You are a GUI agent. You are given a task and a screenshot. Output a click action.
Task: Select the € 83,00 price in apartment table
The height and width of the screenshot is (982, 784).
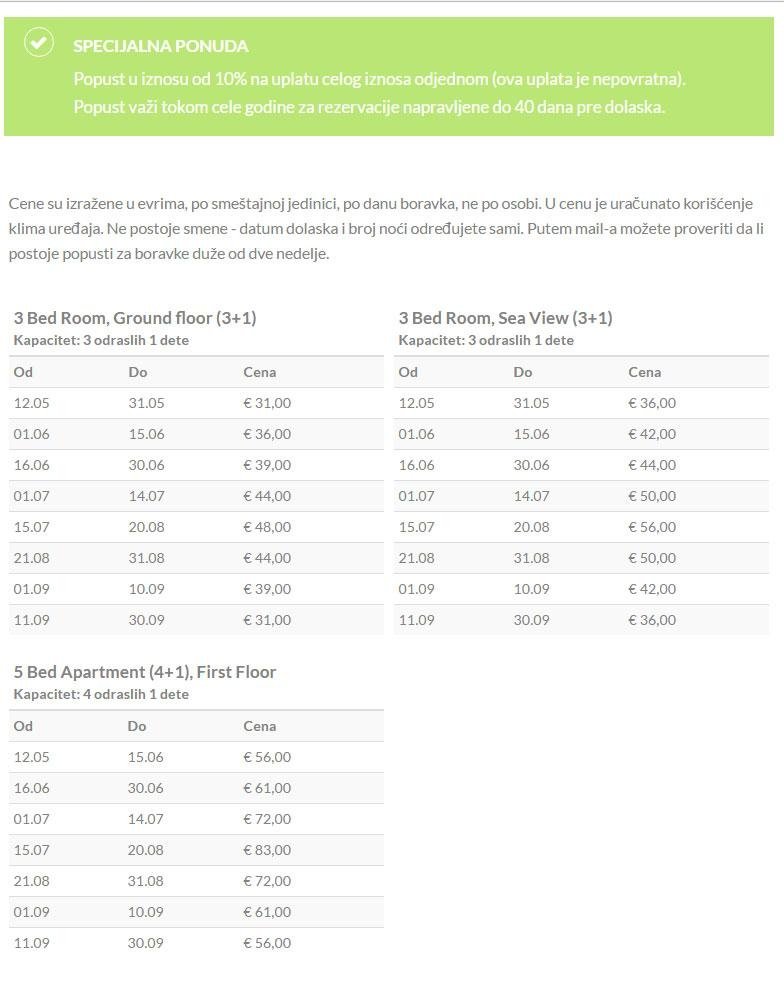pos(267,850)
